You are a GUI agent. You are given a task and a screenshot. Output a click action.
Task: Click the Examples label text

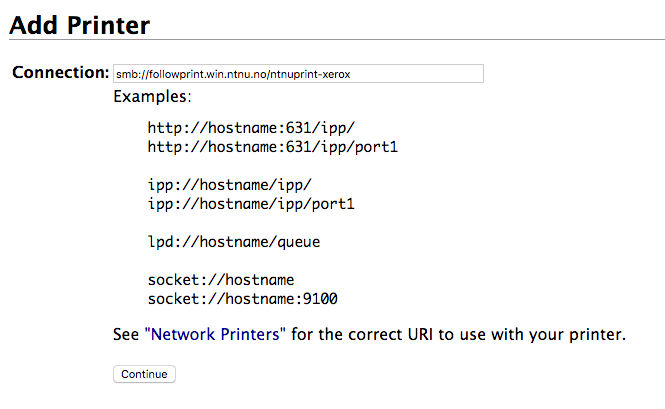152,96
